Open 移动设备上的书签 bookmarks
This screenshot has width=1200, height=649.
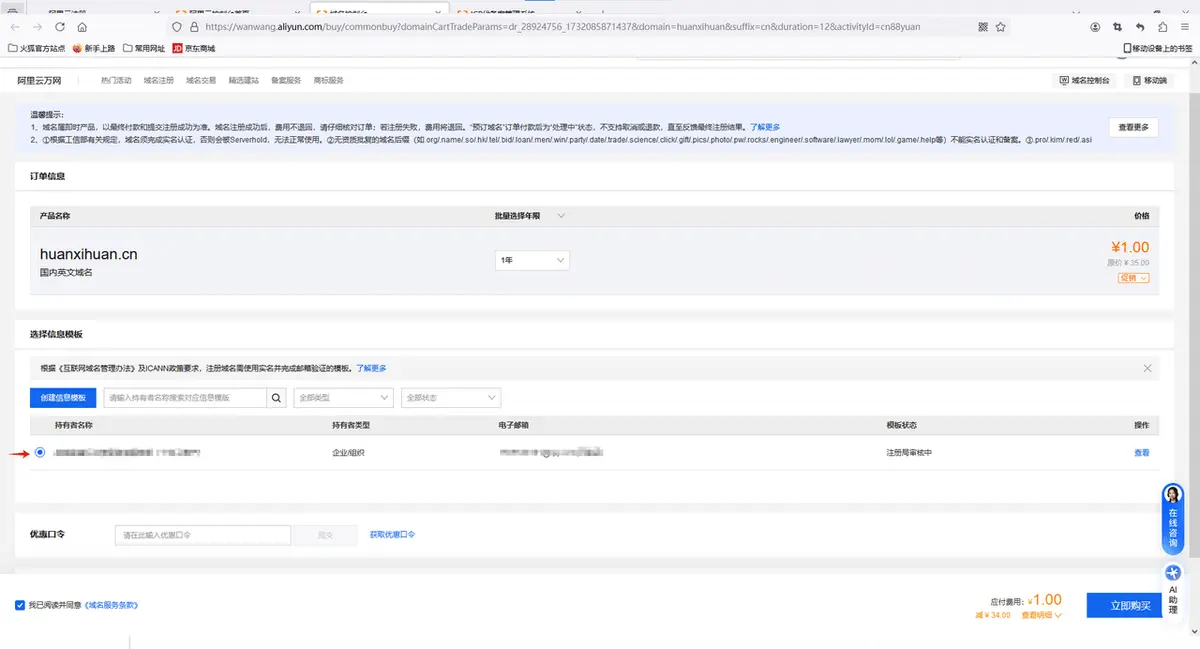[1158, 48]
